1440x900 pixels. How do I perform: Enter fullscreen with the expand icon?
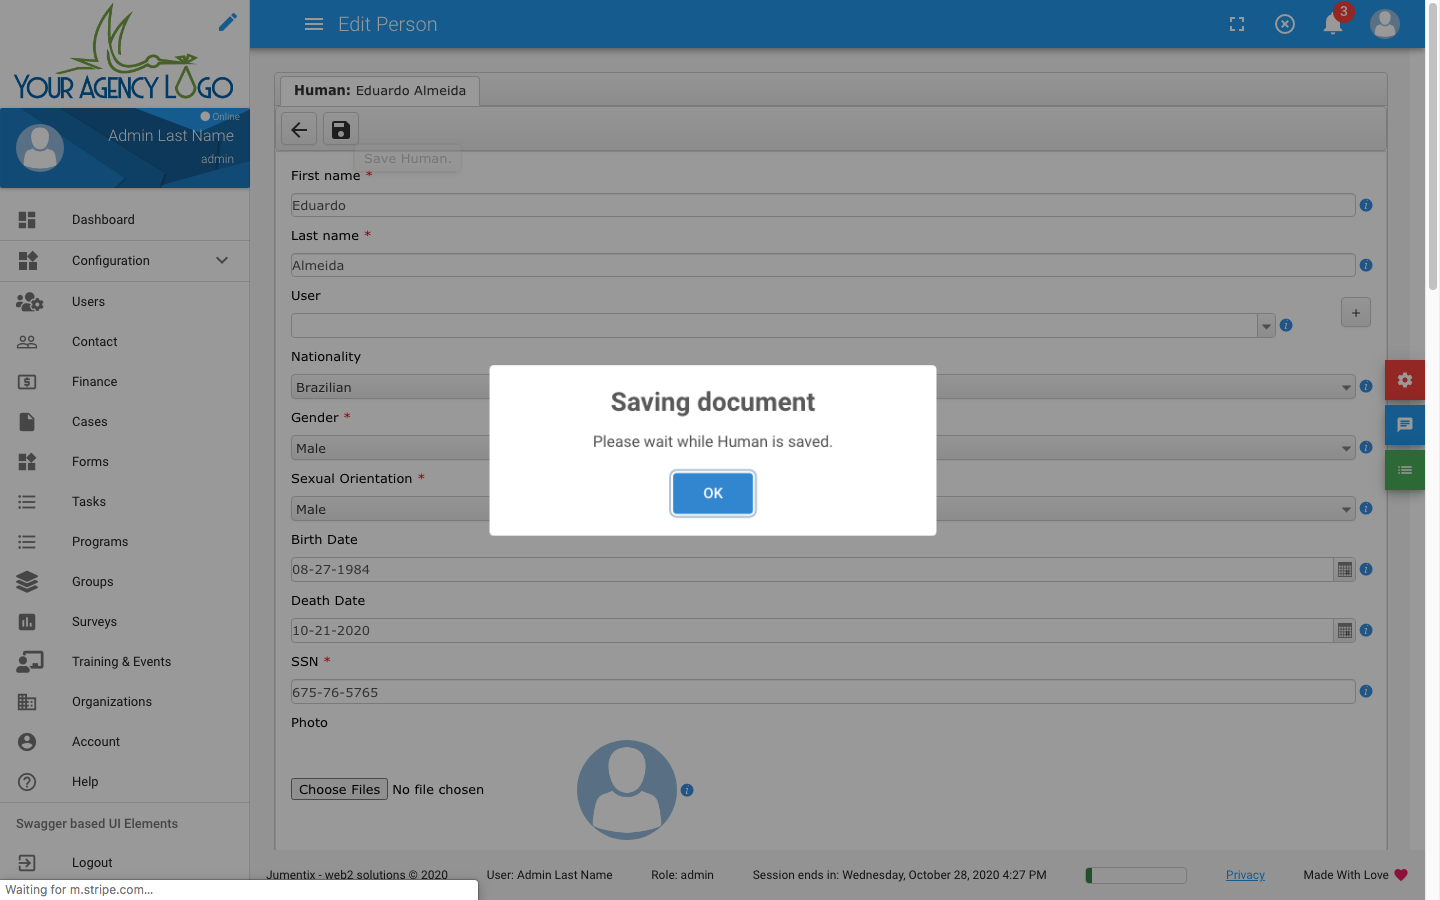point(1237,24)
